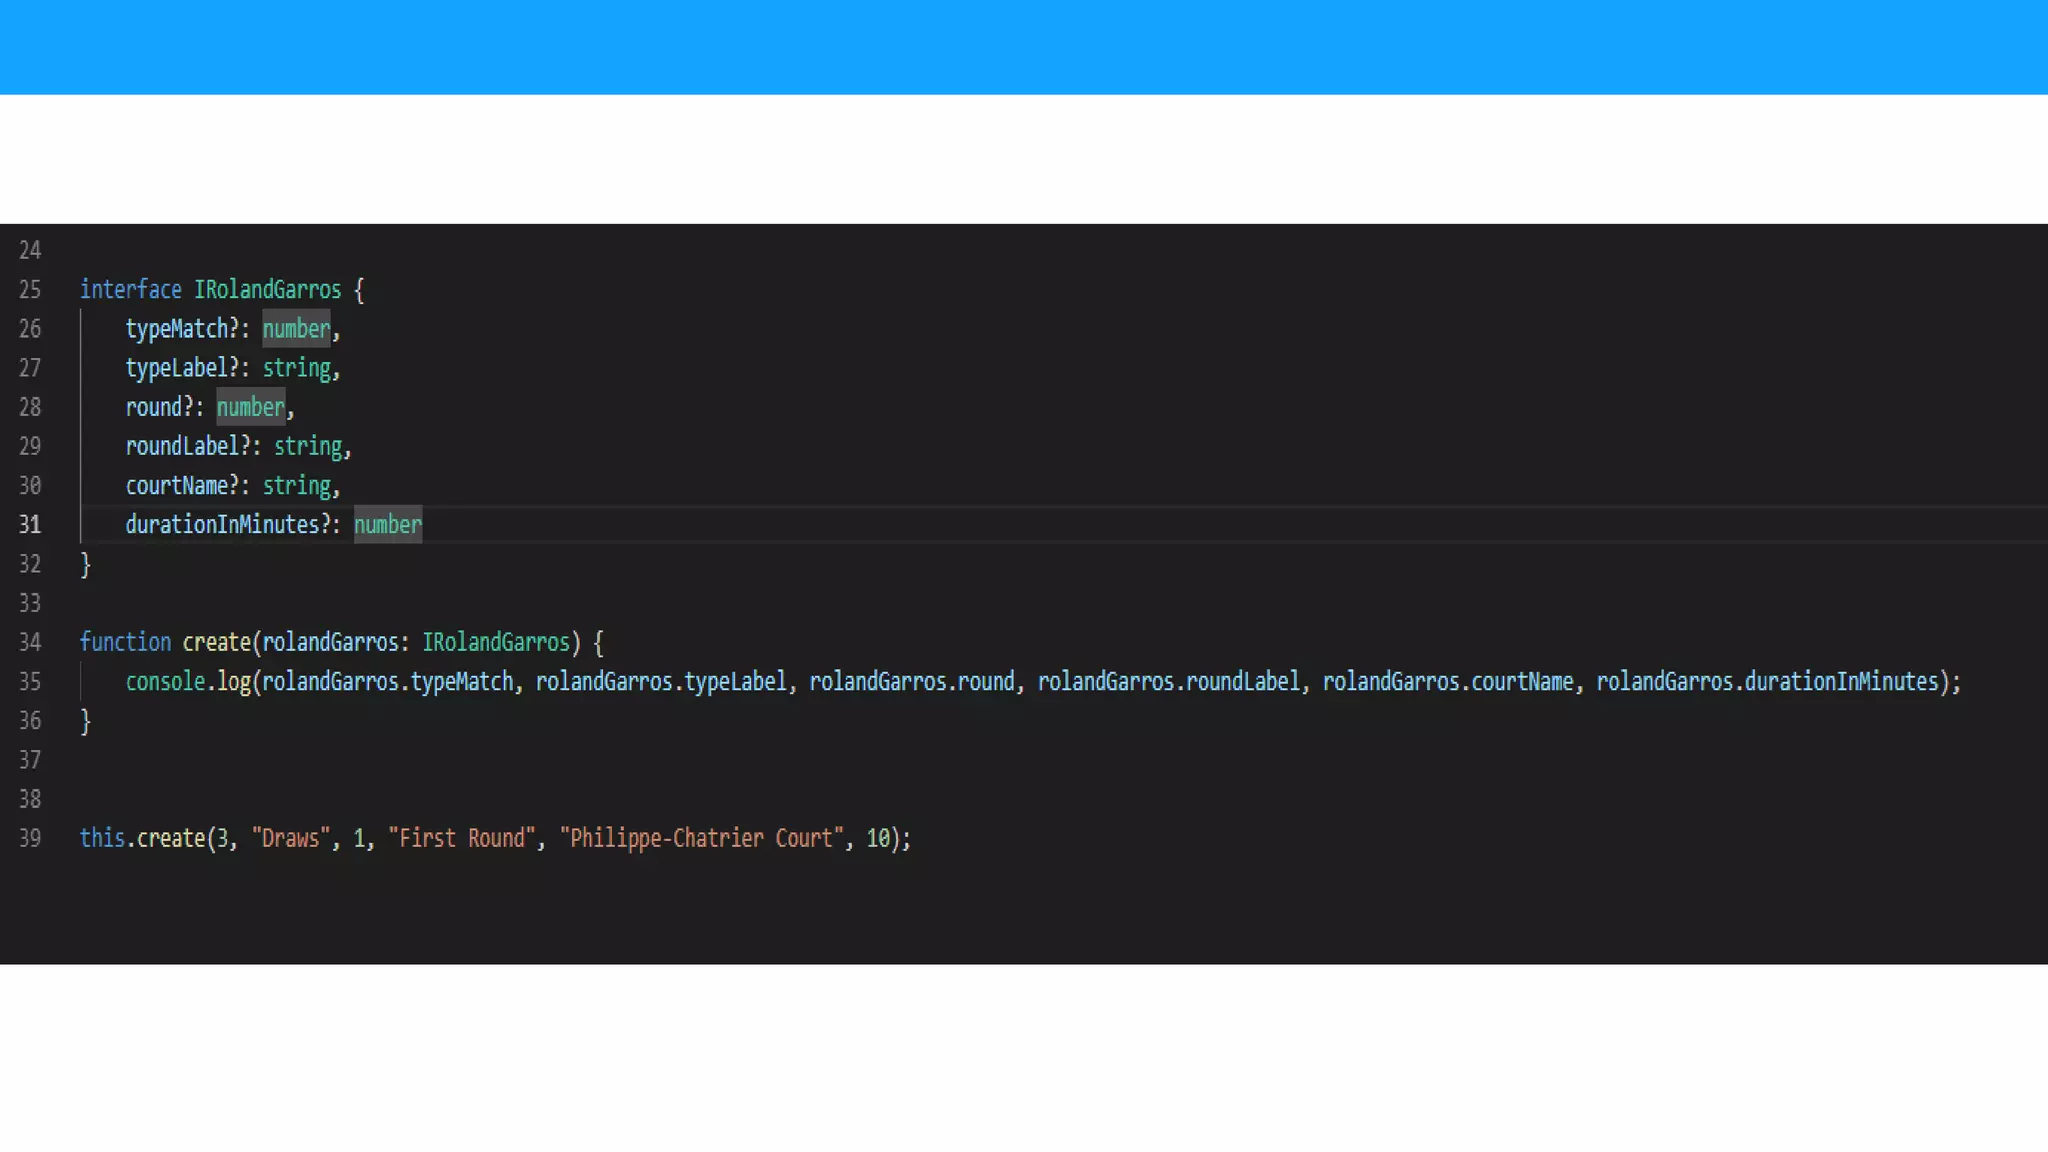Click the "First Round" string literal
Image resolution: width=2048 pixels, height=1152 pixels.
[x=462, y=838]
